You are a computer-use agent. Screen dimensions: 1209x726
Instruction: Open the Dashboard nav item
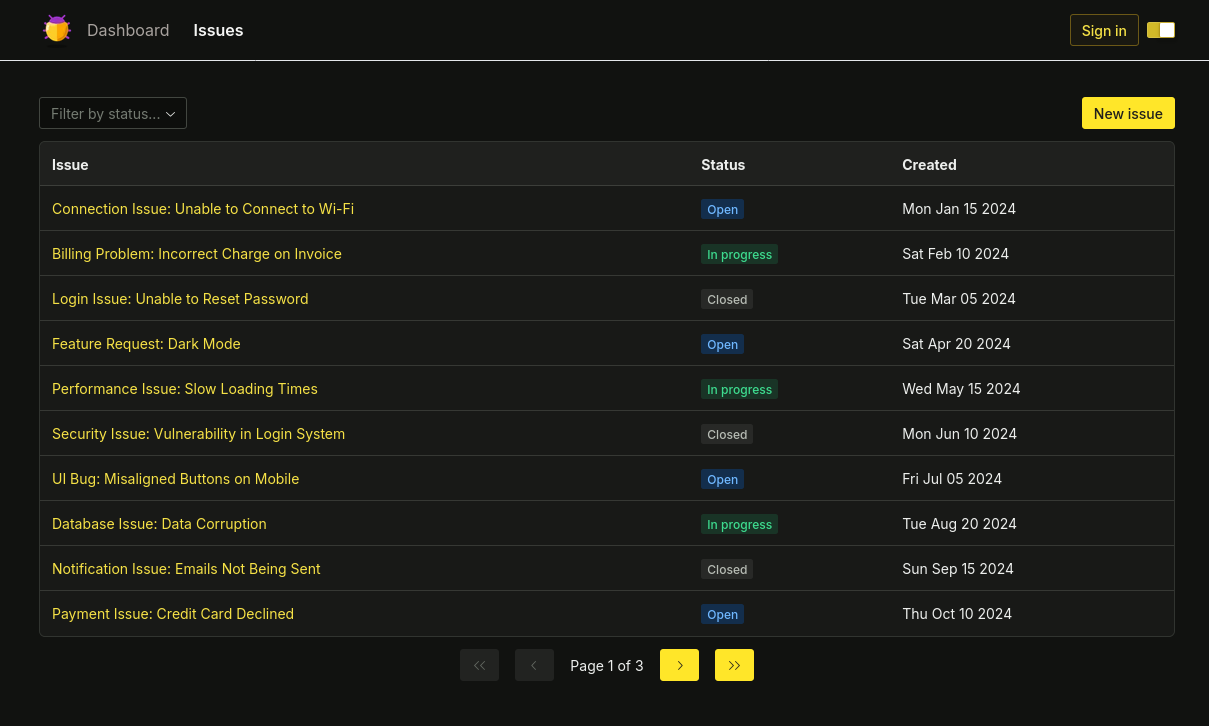pyautogui.click(x=128, y=30)
